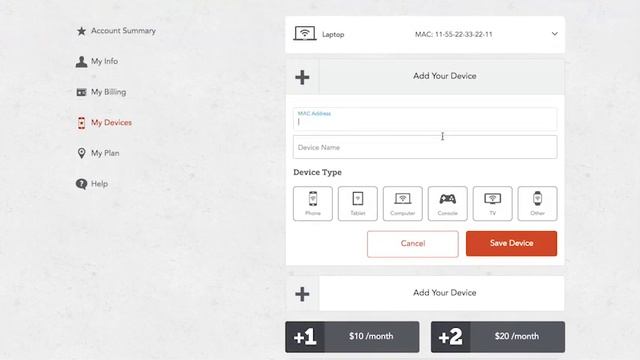This screenshot has width=640, height=360.
Task: Add one device slot for $10 /month
Action: pos(352,337)
